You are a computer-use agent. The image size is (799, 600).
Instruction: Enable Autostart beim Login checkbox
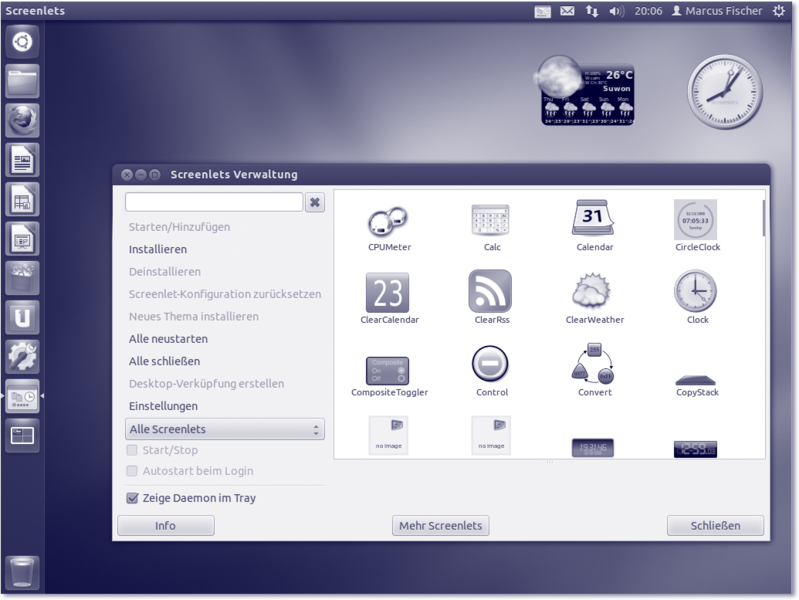point(132,471)
